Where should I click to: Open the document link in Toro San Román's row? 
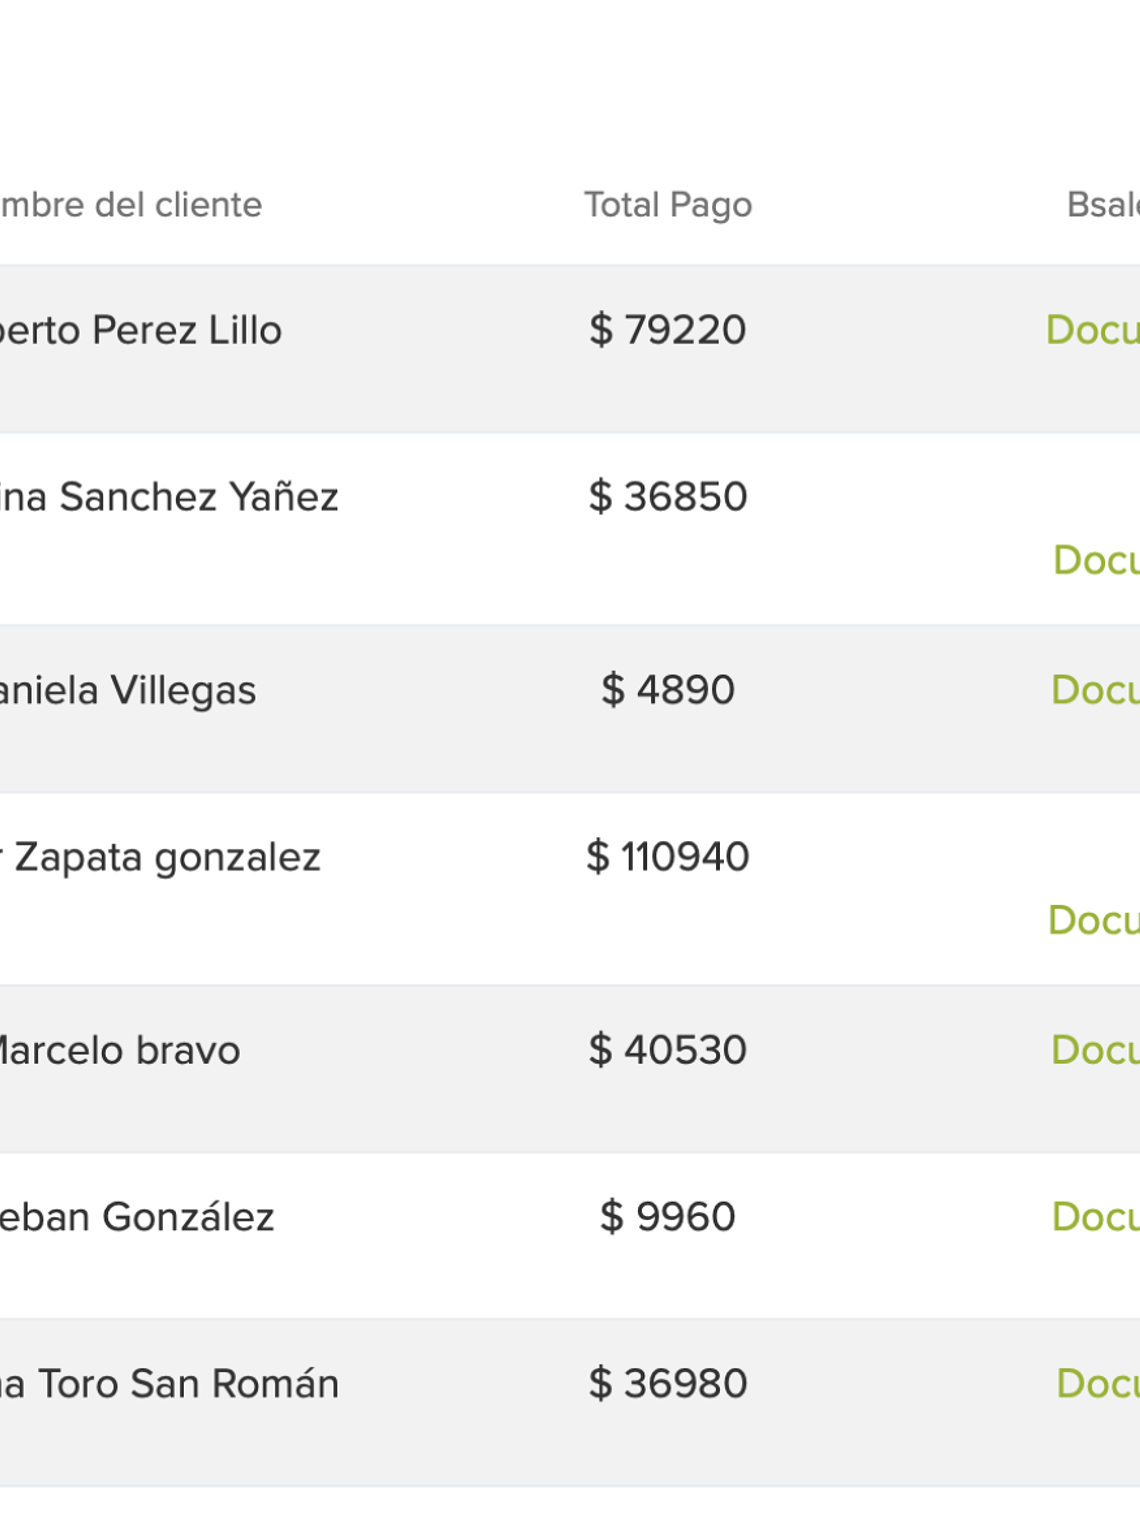point(1097,1384)
